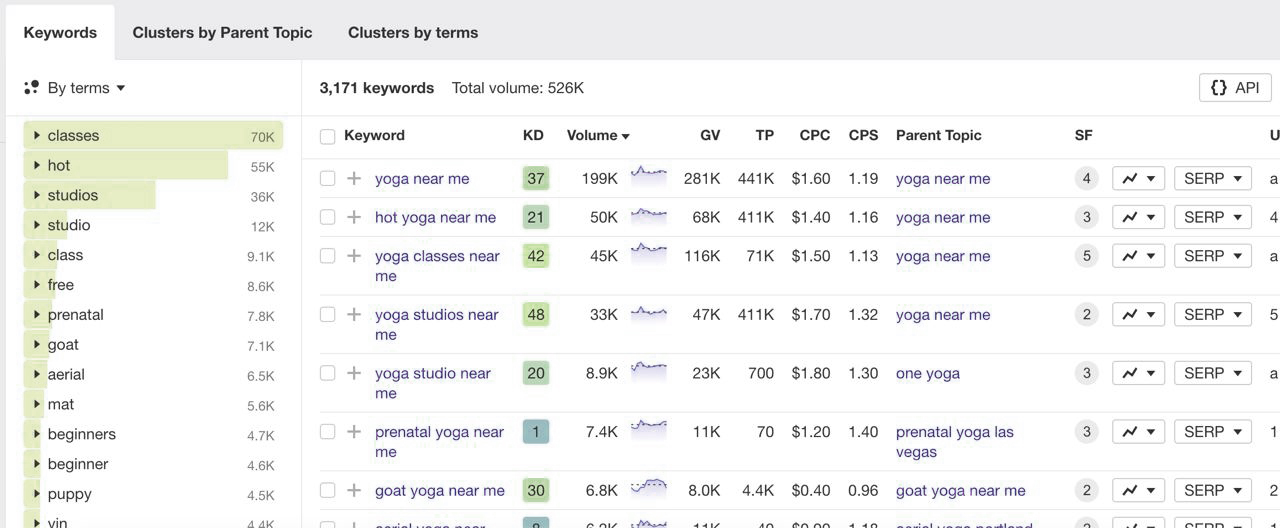
Task: Click volume sparkline for 'yoga classes near me'
Action: [x=648, y=250]
